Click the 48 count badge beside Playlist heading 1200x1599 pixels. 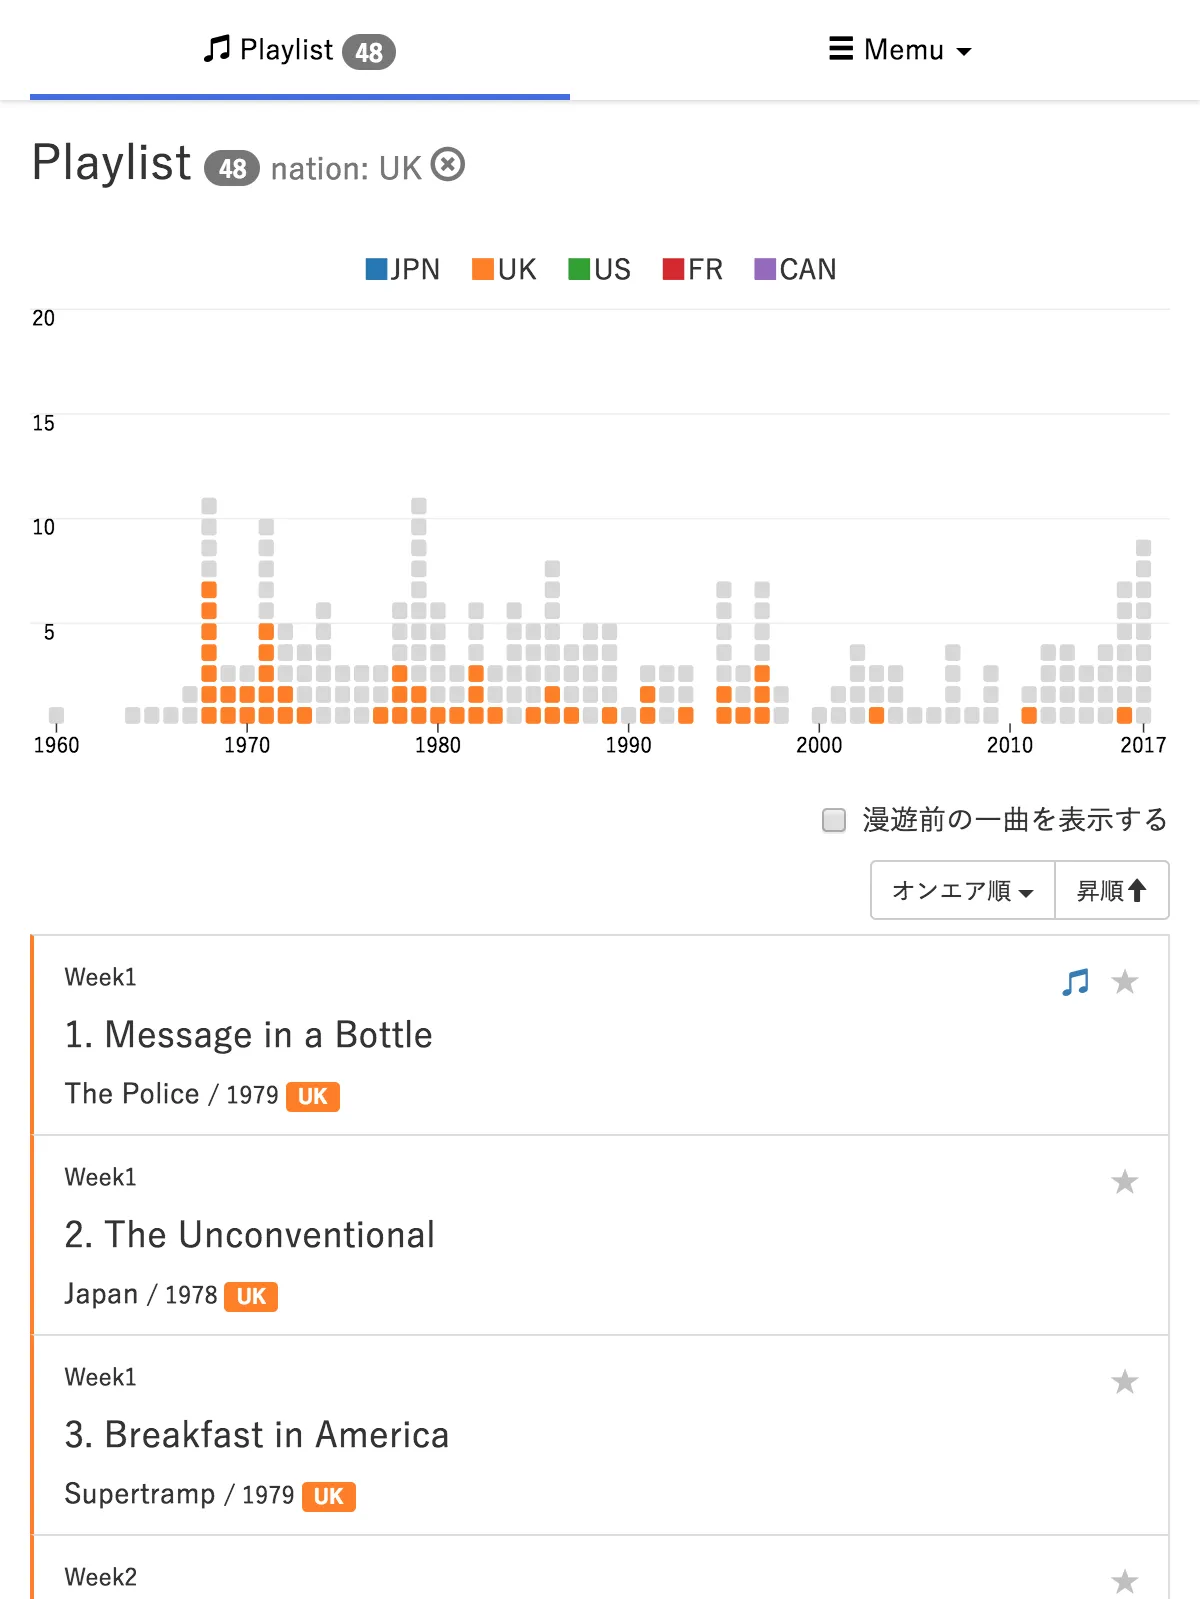[x=232, y=168]
